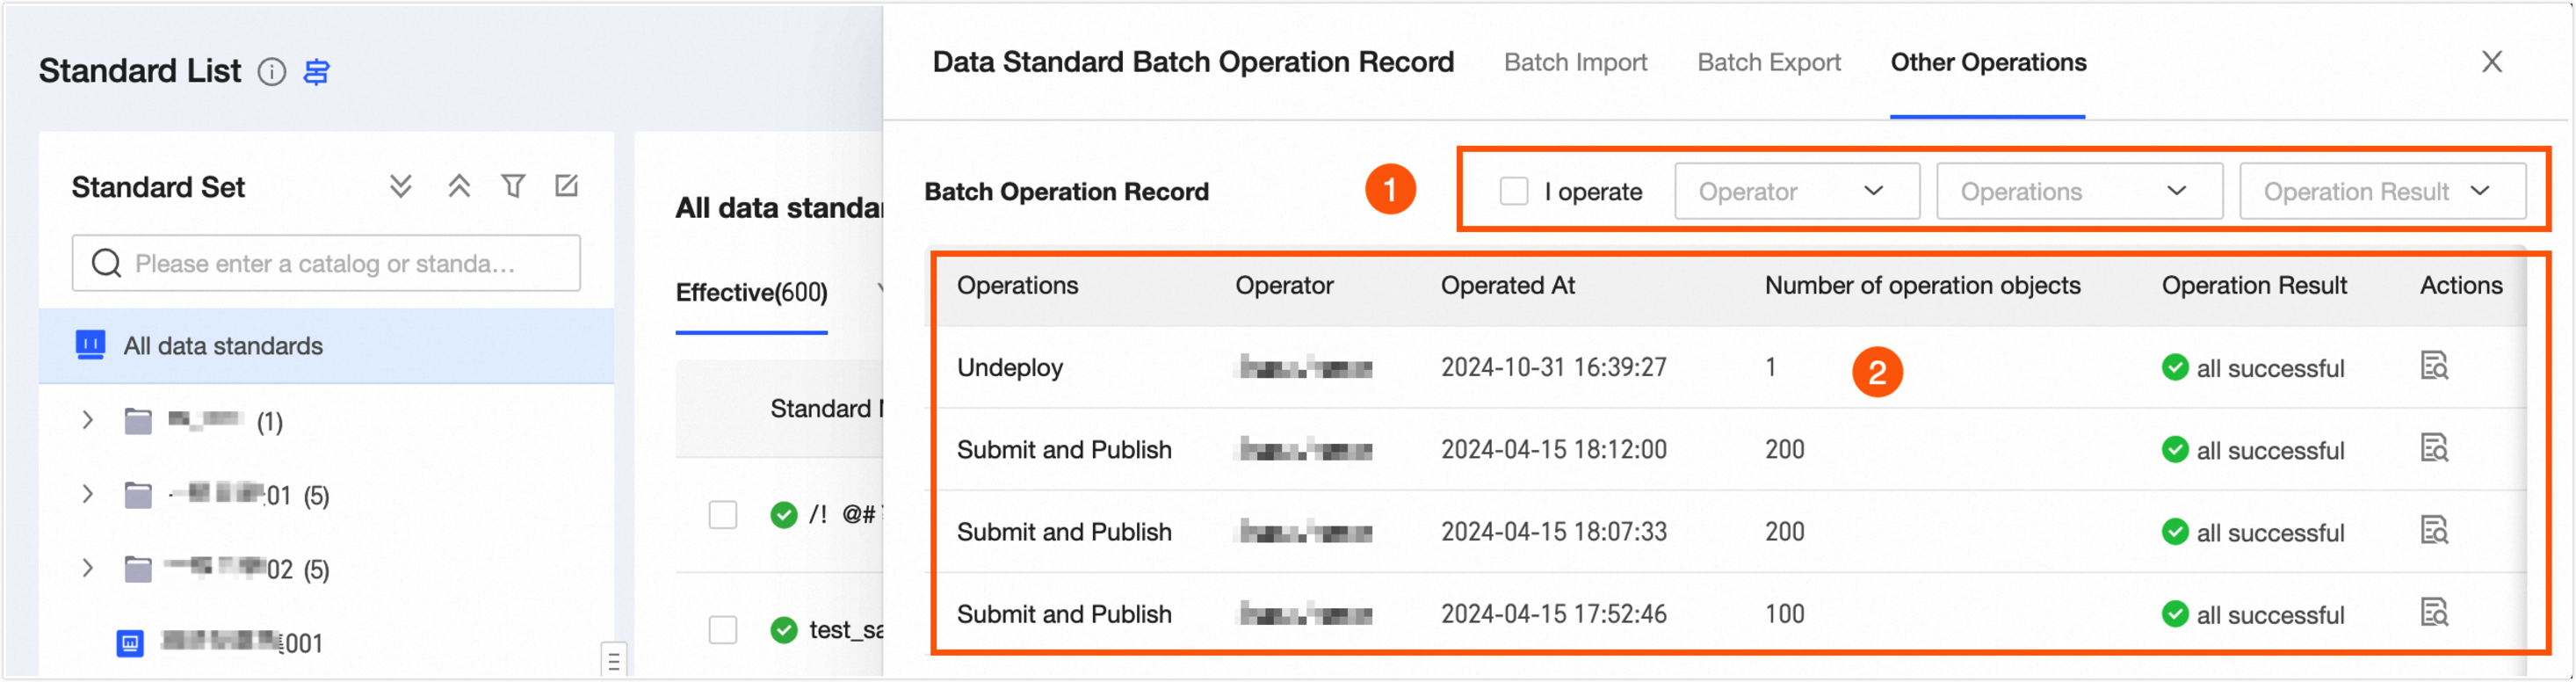The height and width of the screenshot is (682, 2576).
Task: Open the Operator dropdown filter
Action: [1797, 191]
